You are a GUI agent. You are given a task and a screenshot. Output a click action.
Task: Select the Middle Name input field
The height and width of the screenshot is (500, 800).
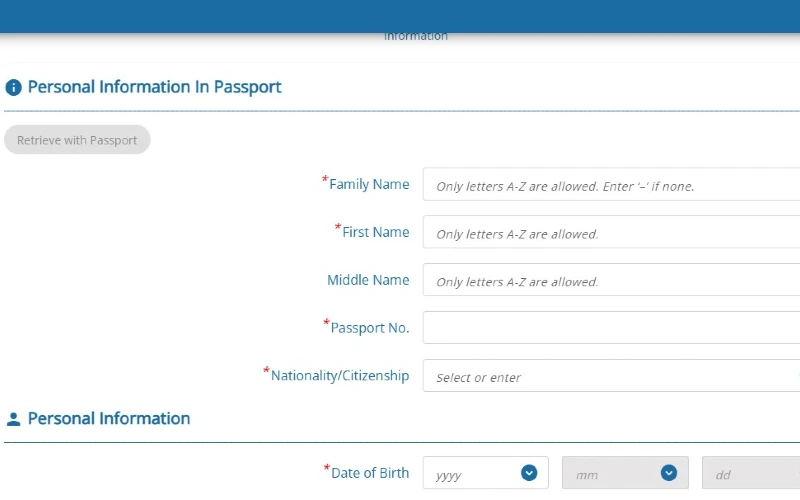pos(610,281)
